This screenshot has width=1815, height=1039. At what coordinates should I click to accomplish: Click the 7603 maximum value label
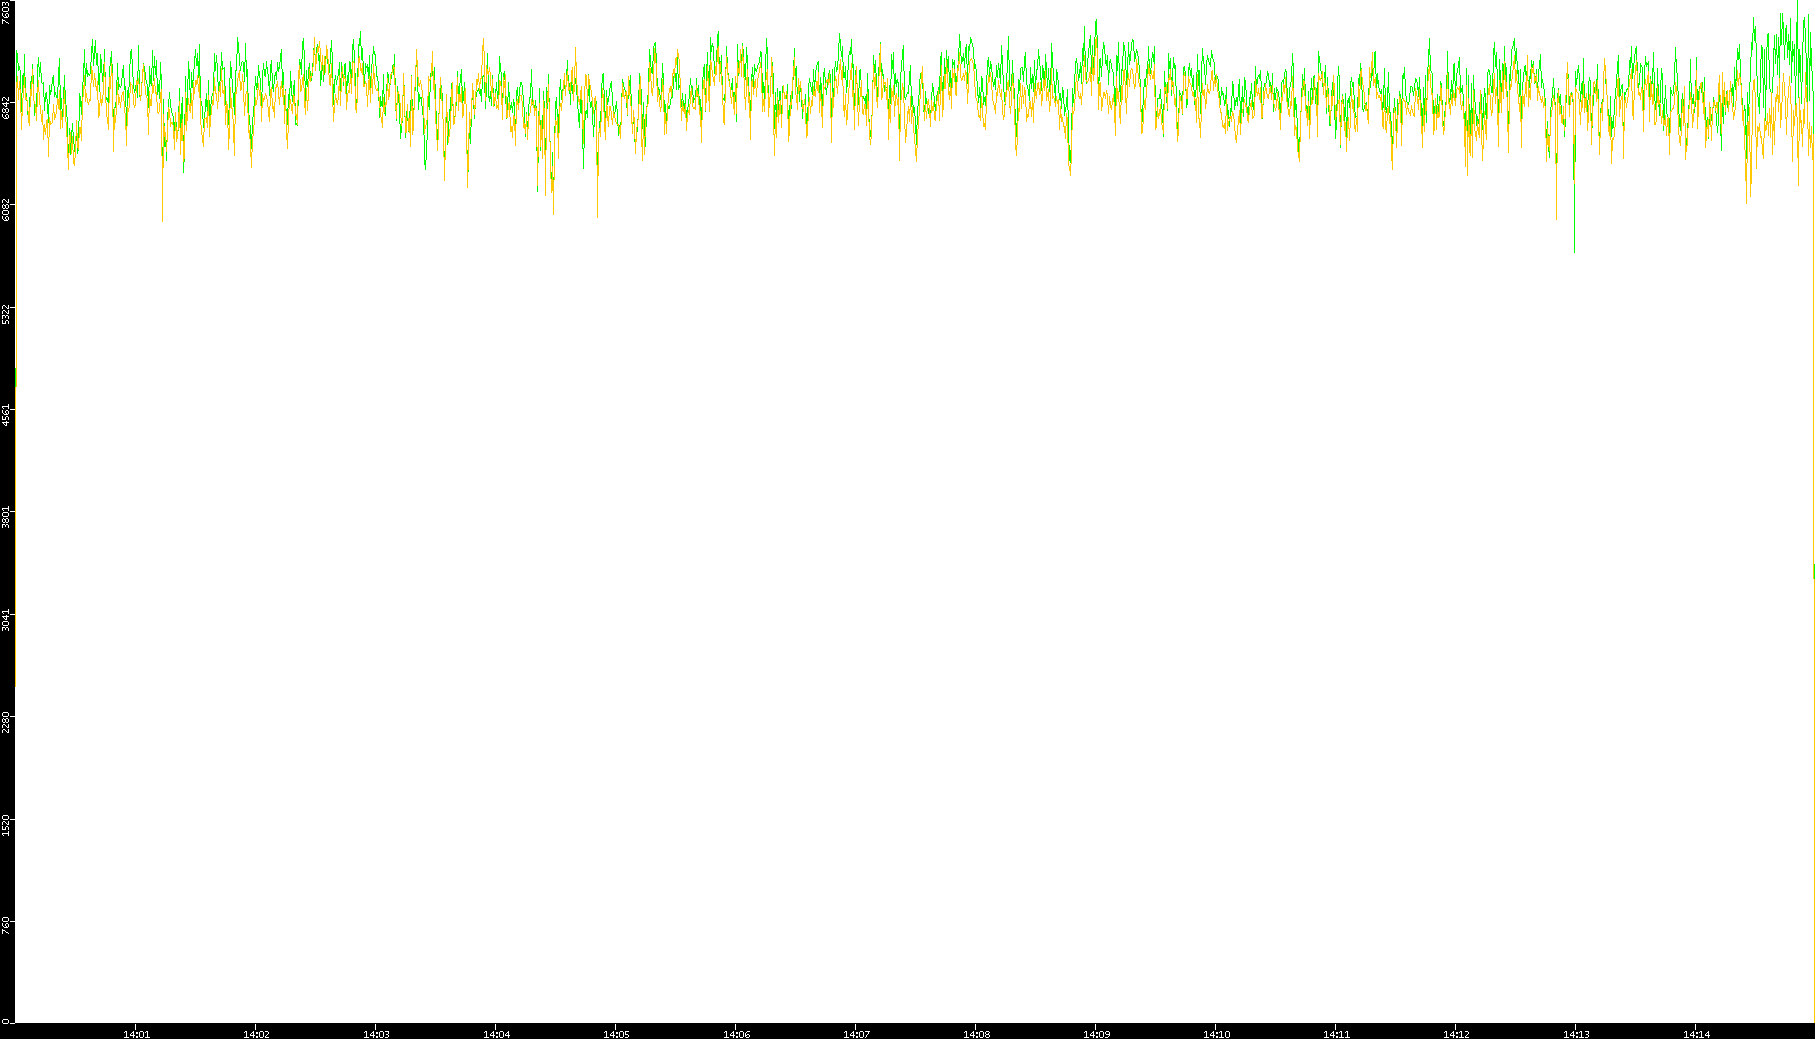pyautogui.click(x=6, y=12)
